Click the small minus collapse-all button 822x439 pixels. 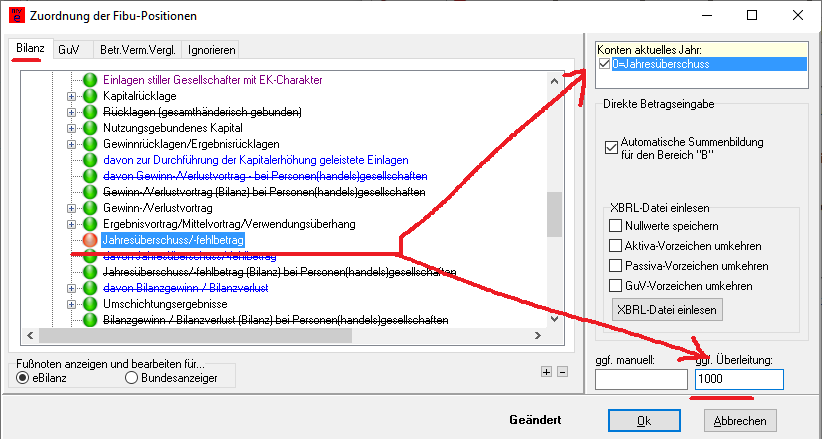pyautogui.click(x=561, y=371)
